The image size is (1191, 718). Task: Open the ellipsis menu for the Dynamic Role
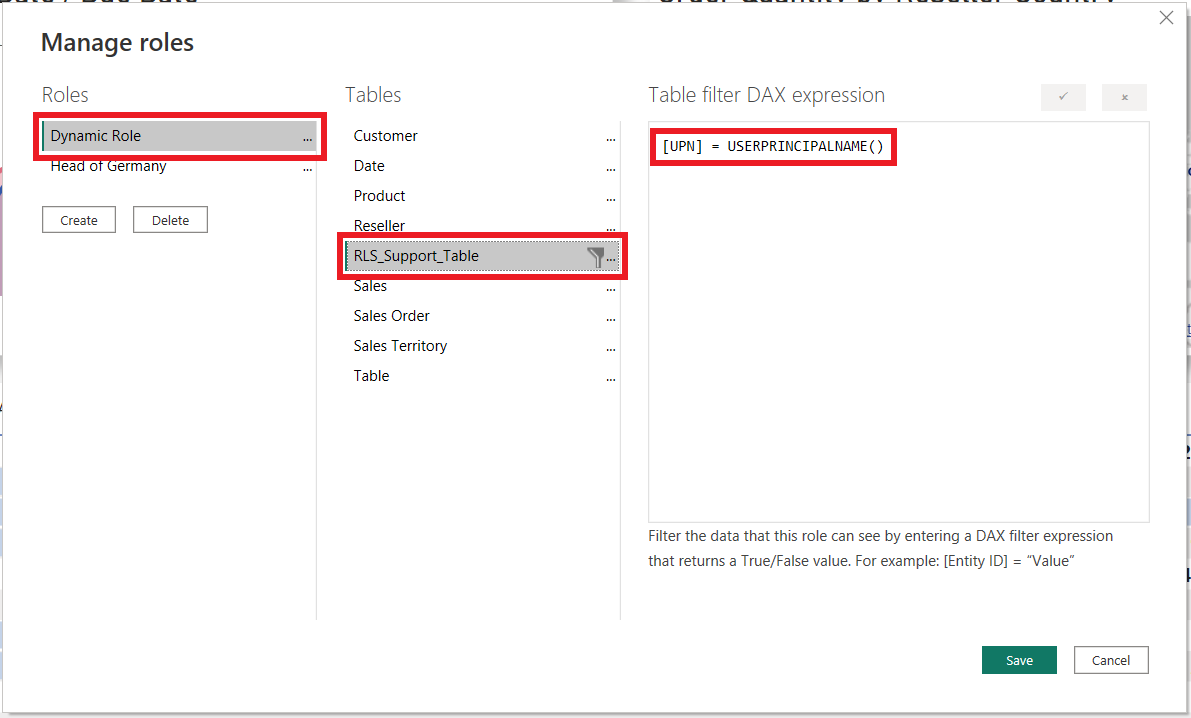click(308, 136)
